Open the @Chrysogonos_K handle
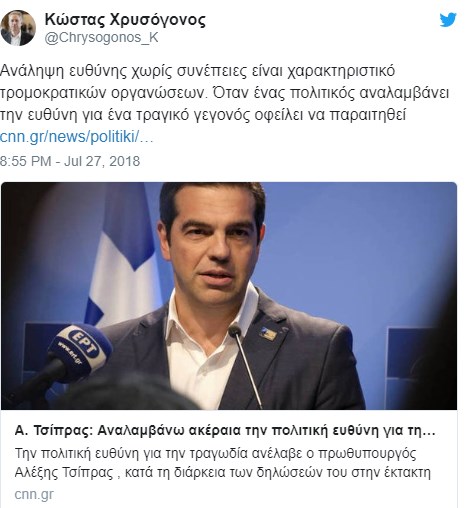 [101, 38]
